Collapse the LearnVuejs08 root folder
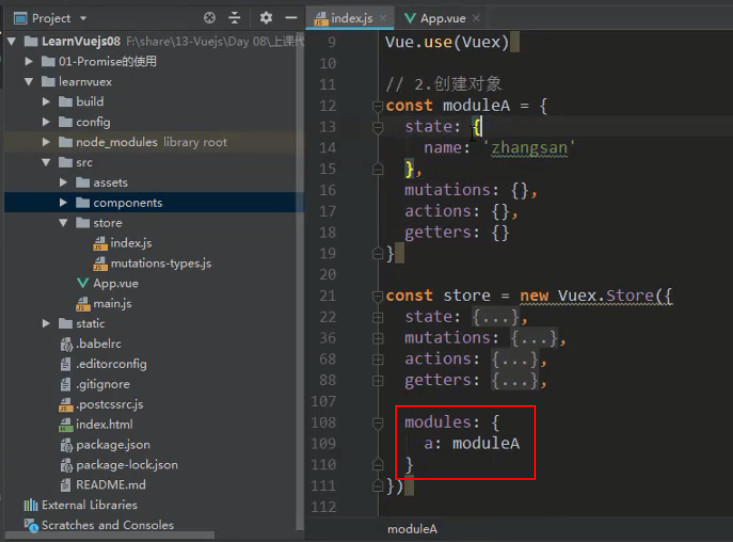This screenshot has width=733, height=542. [12, 41]
